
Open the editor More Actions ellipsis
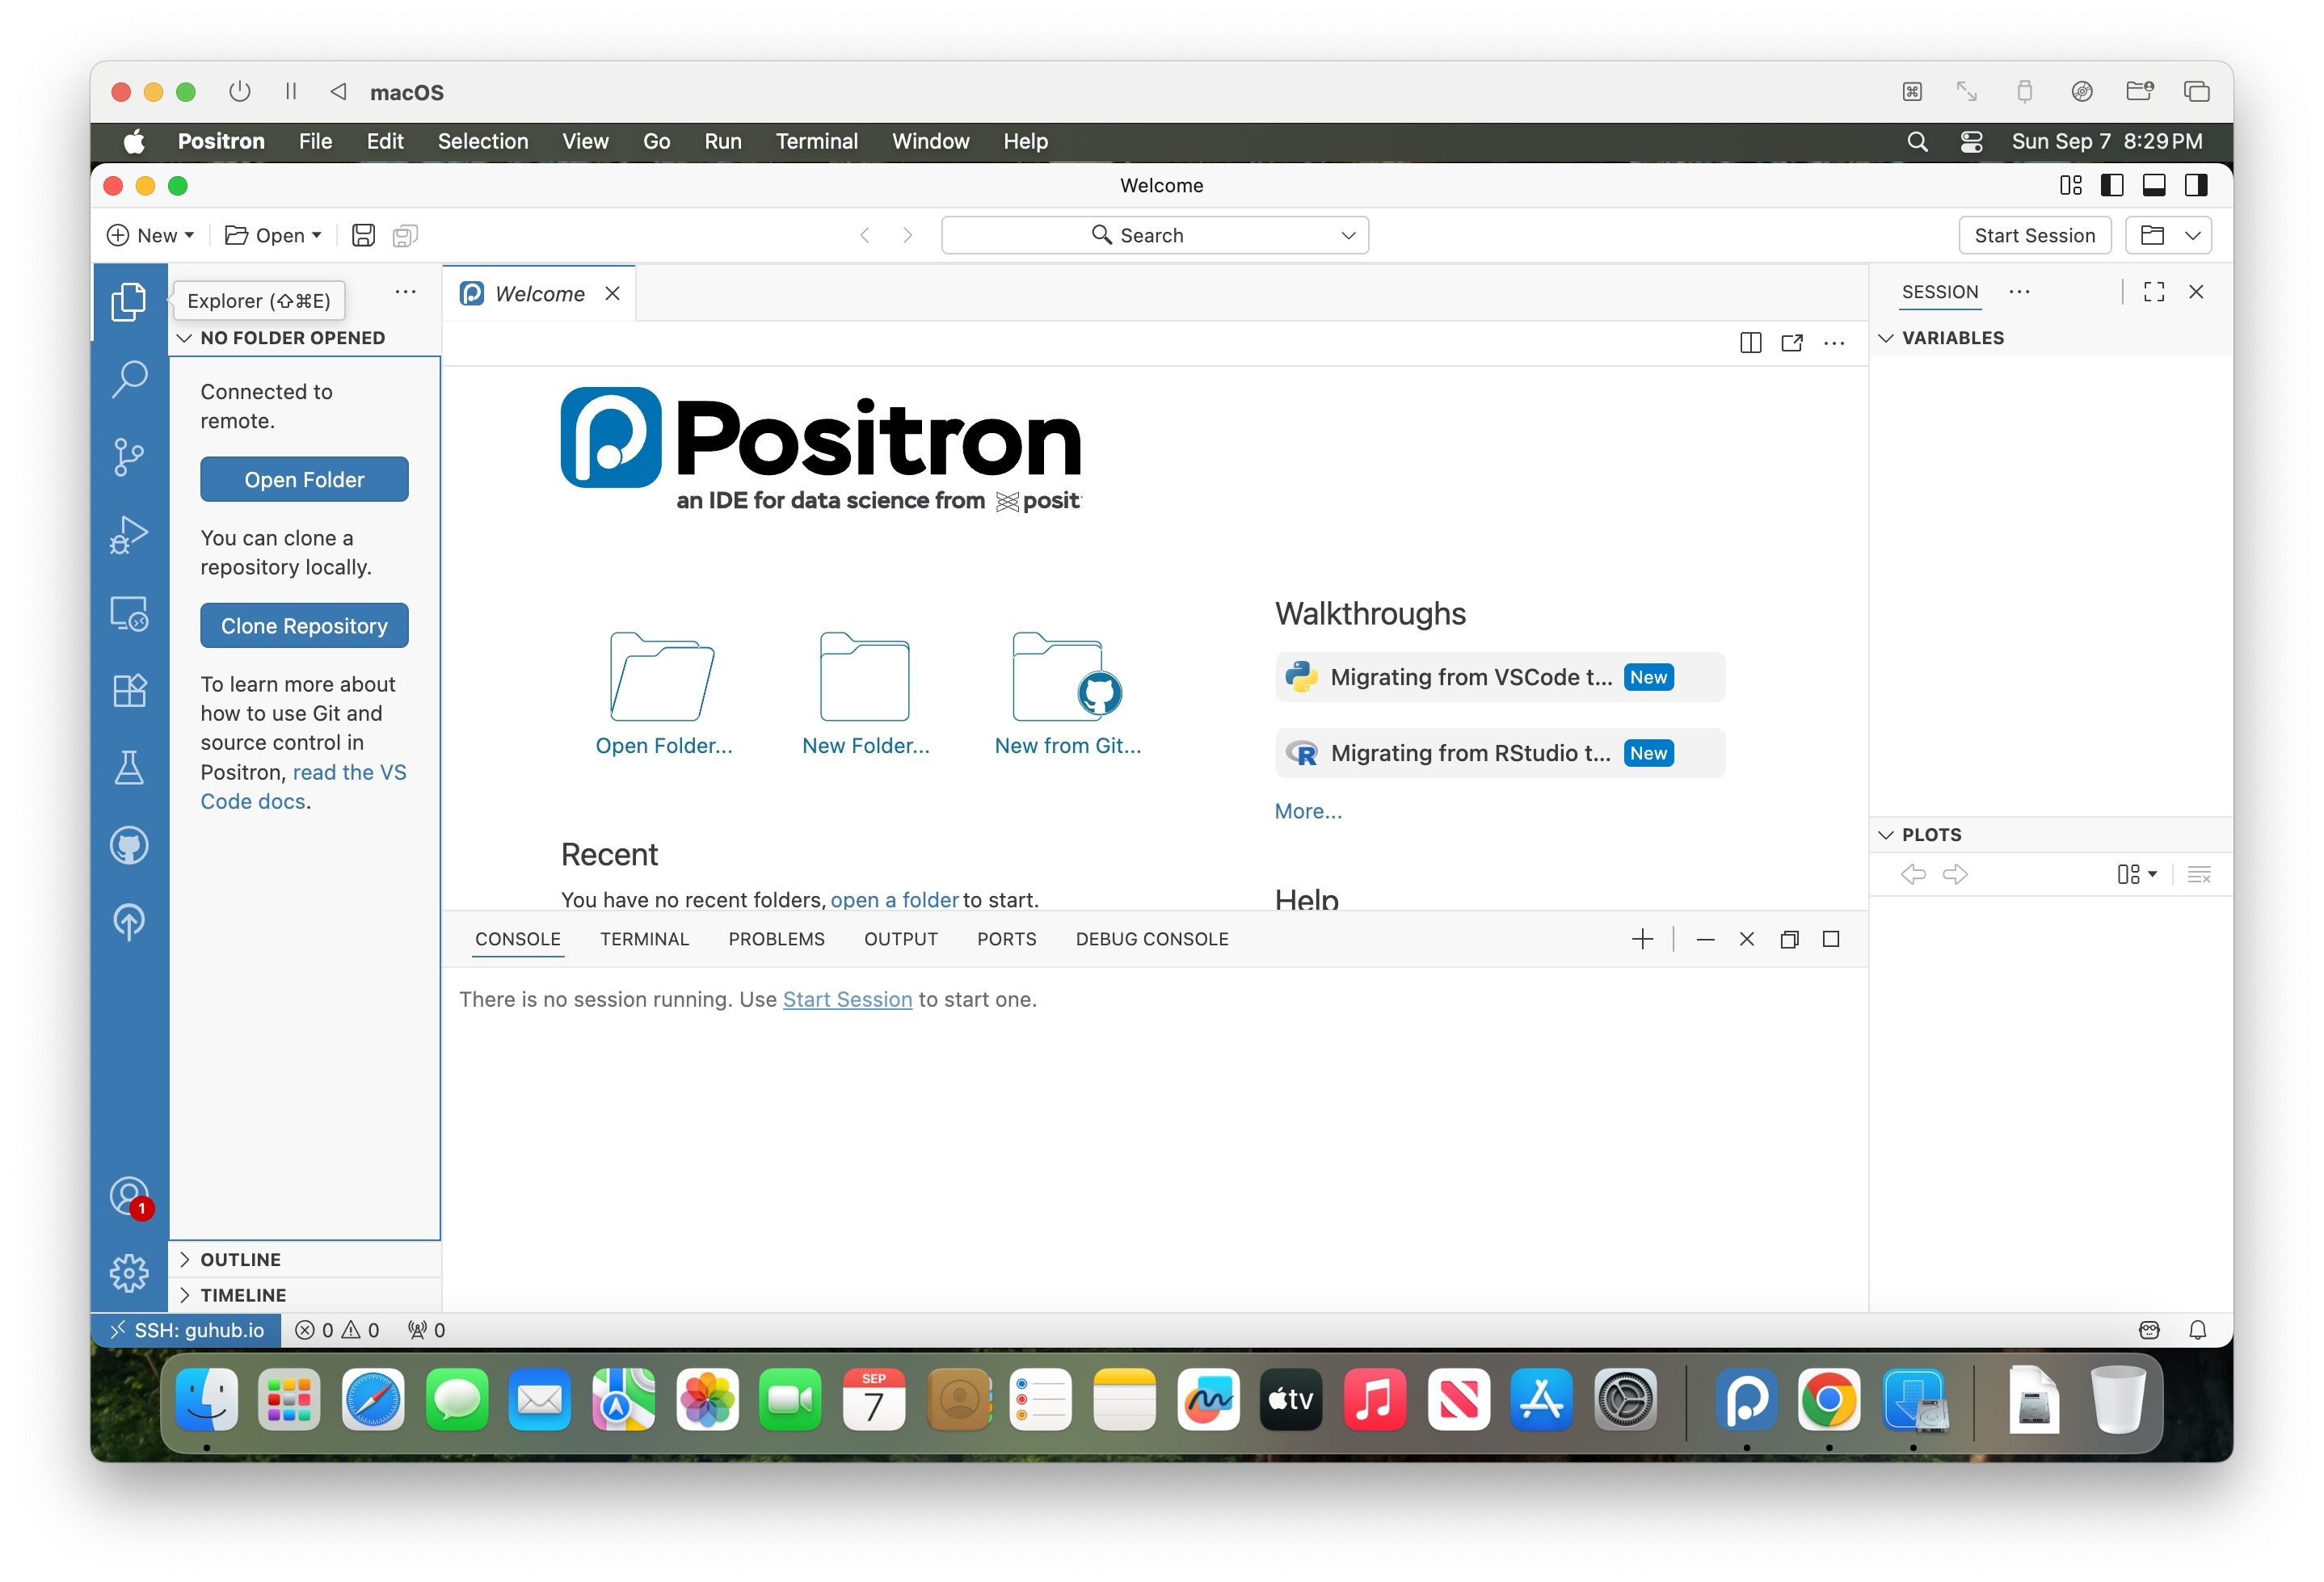(1834, 343)
